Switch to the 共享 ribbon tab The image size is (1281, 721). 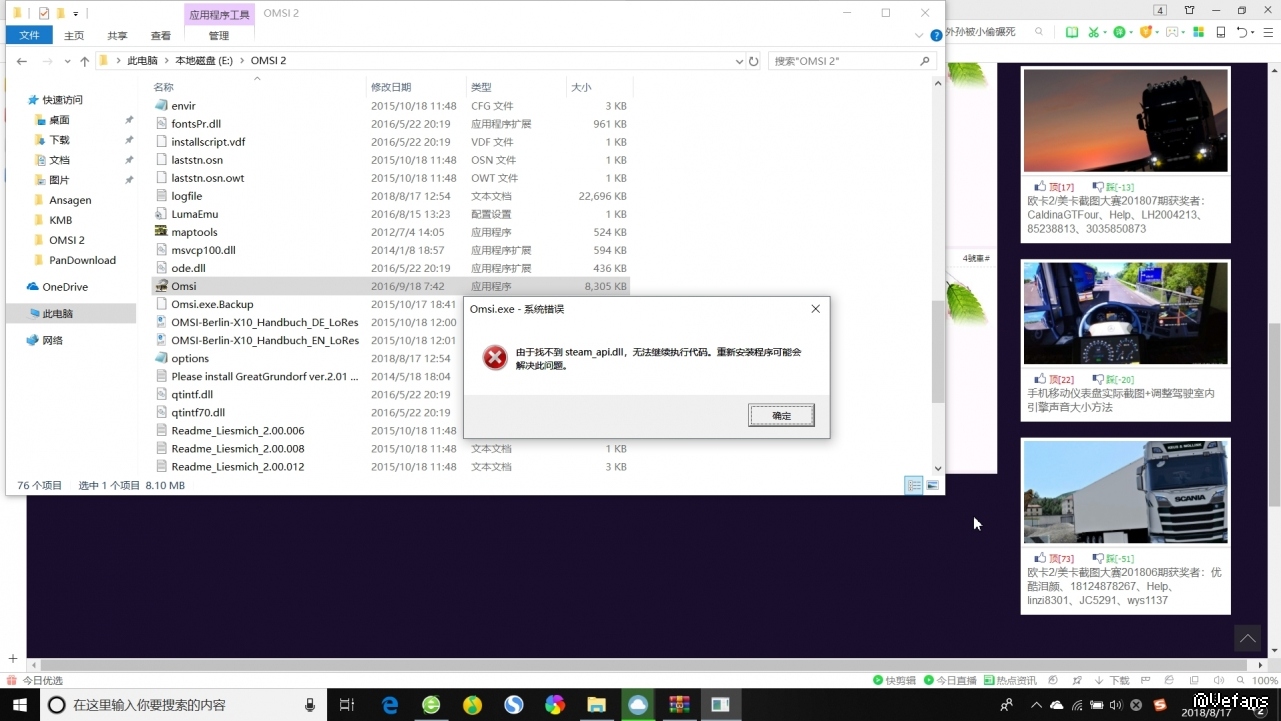[117, 35]
